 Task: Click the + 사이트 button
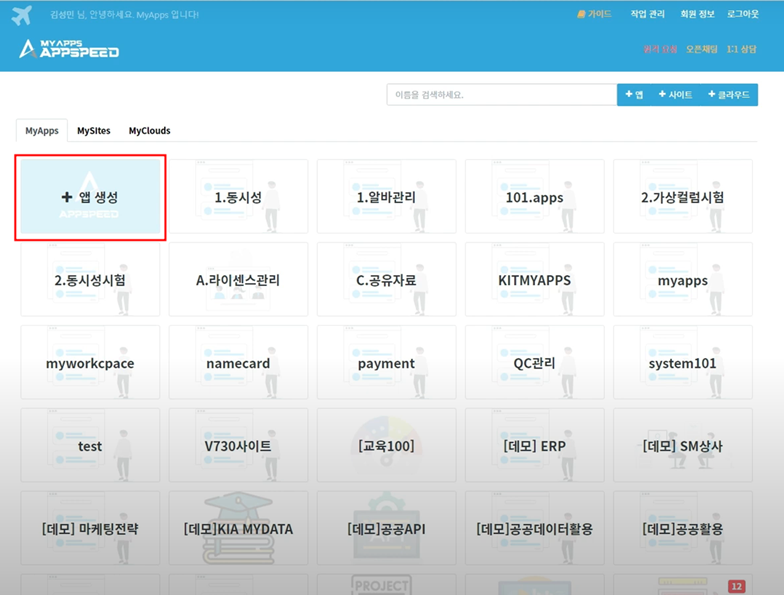point(676,94)
